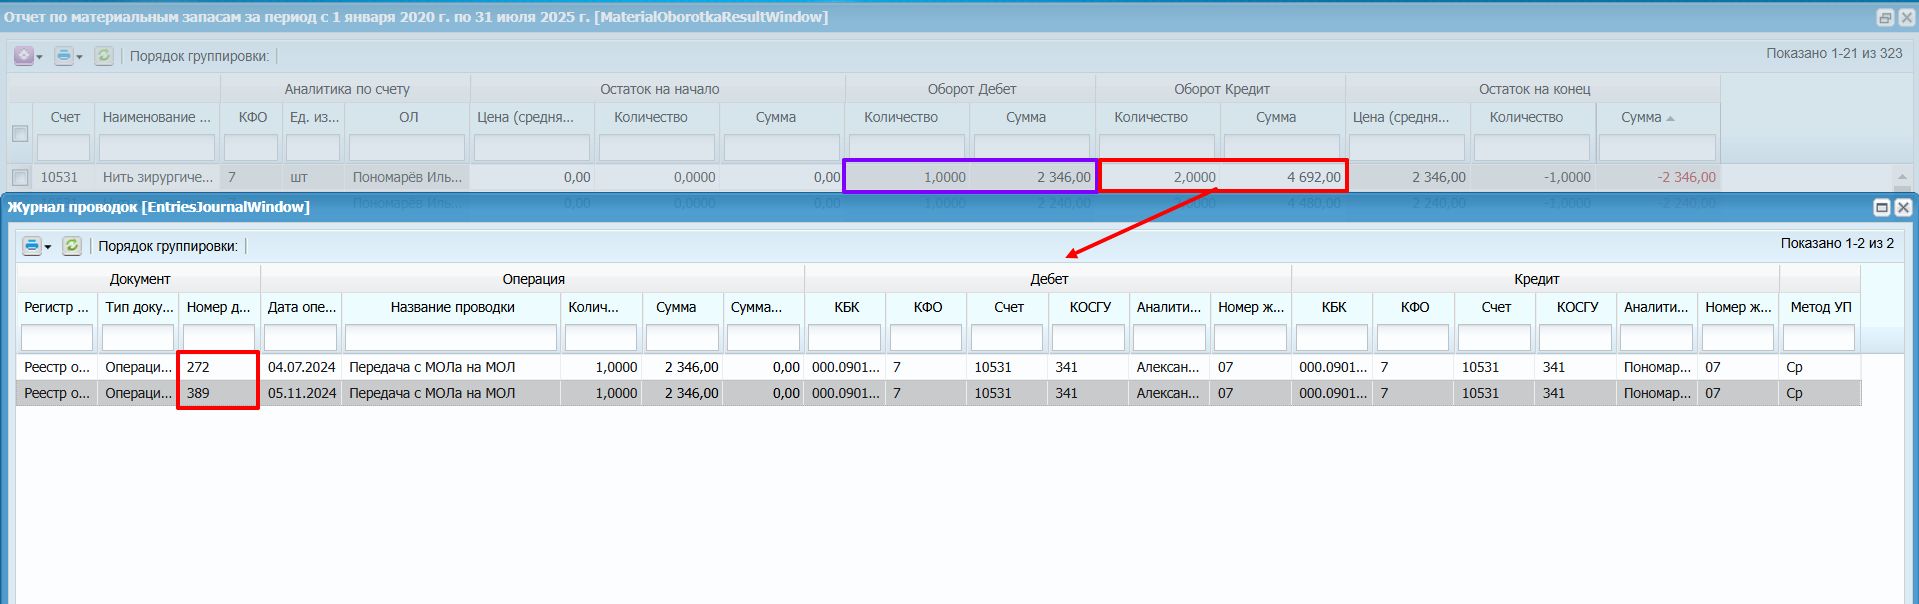Restore the report window size
The width and height of the screenshot is (1919, 604).
[x=1884, y=17]
